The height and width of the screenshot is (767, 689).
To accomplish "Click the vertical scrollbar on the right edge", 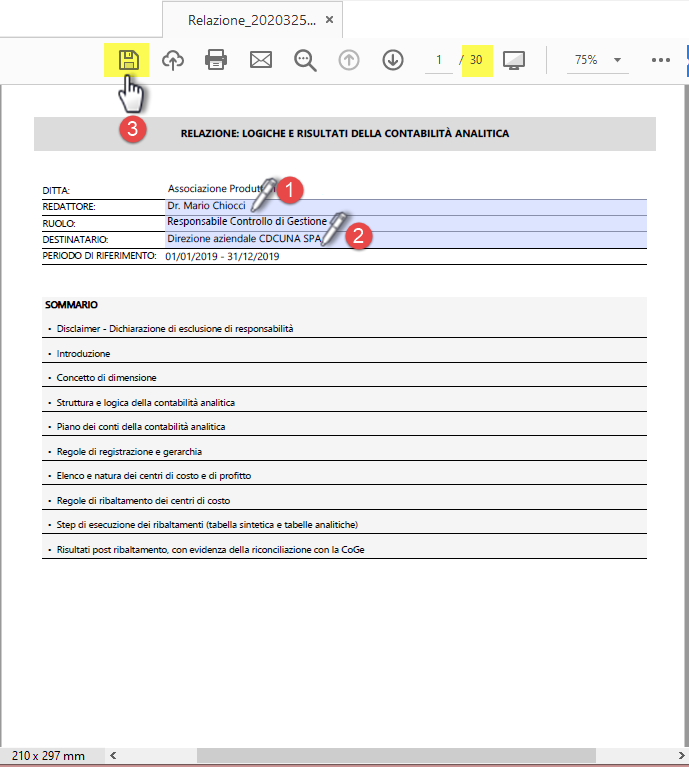I will pyautogui.click(x=686, y=416).
